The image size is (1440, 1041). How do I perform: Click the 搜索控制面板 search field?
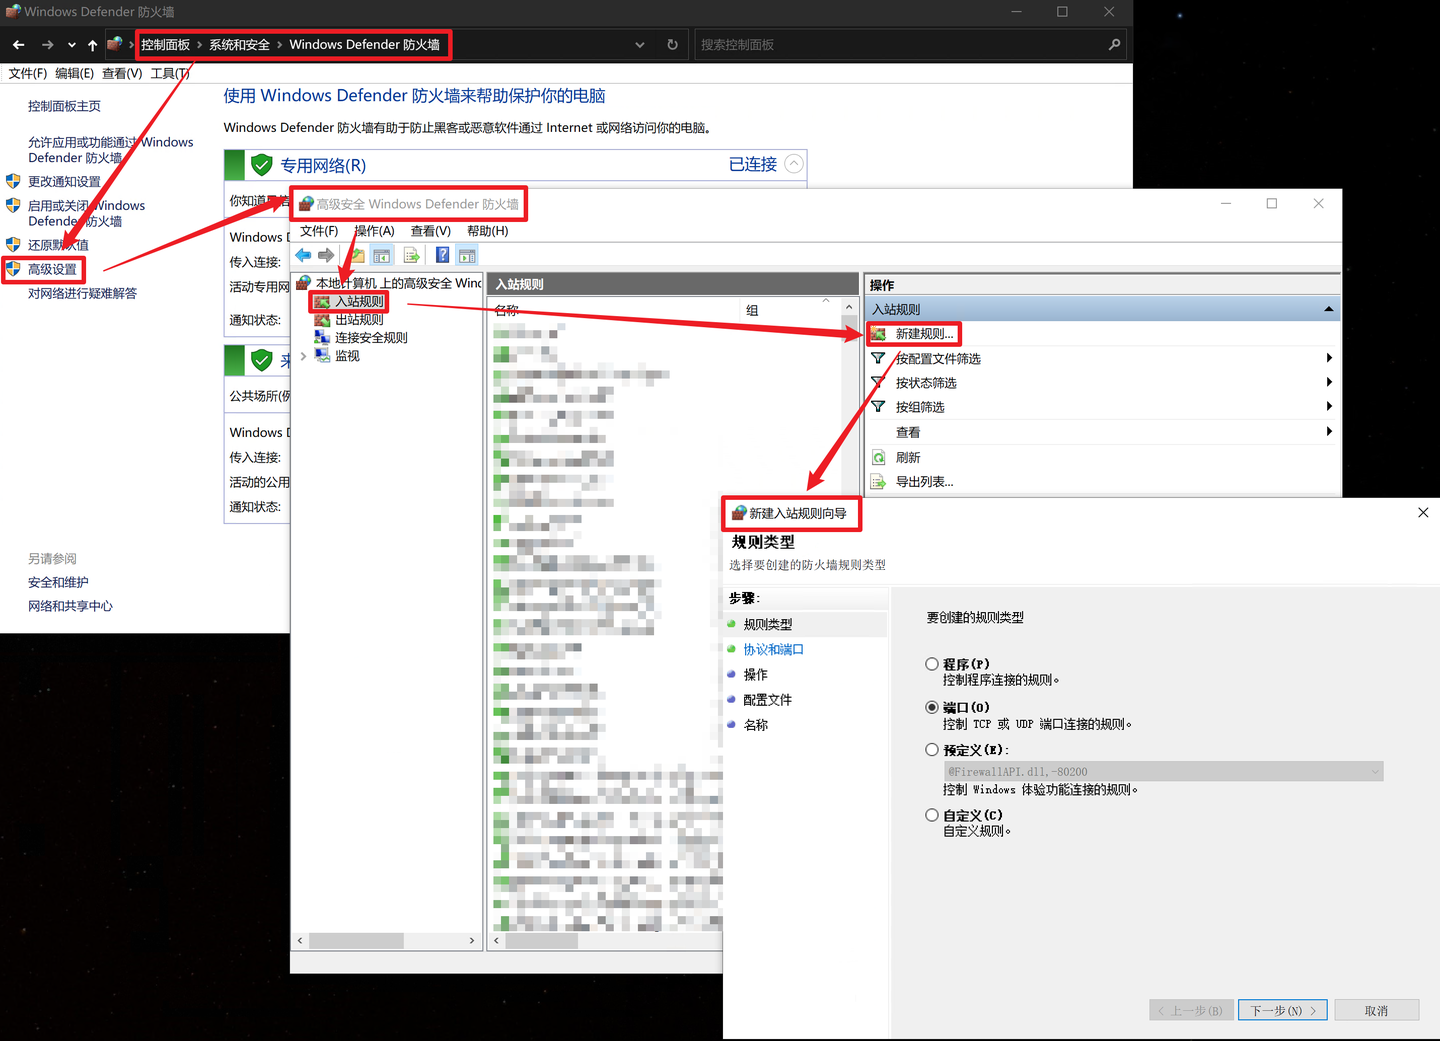900,45
